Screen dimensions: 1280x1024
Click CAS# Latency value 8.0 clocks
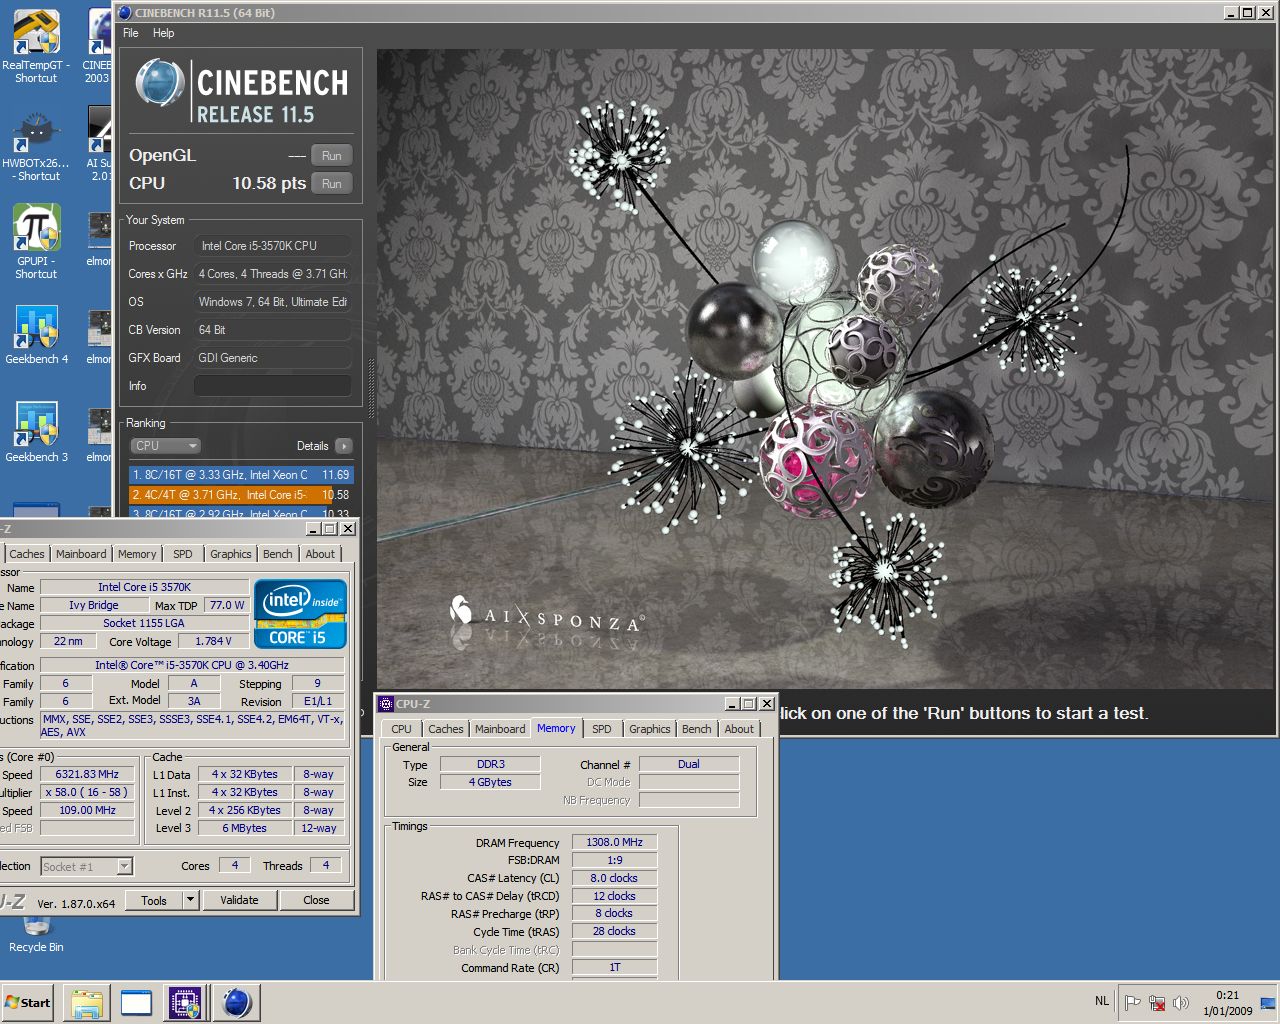[614, 878]
